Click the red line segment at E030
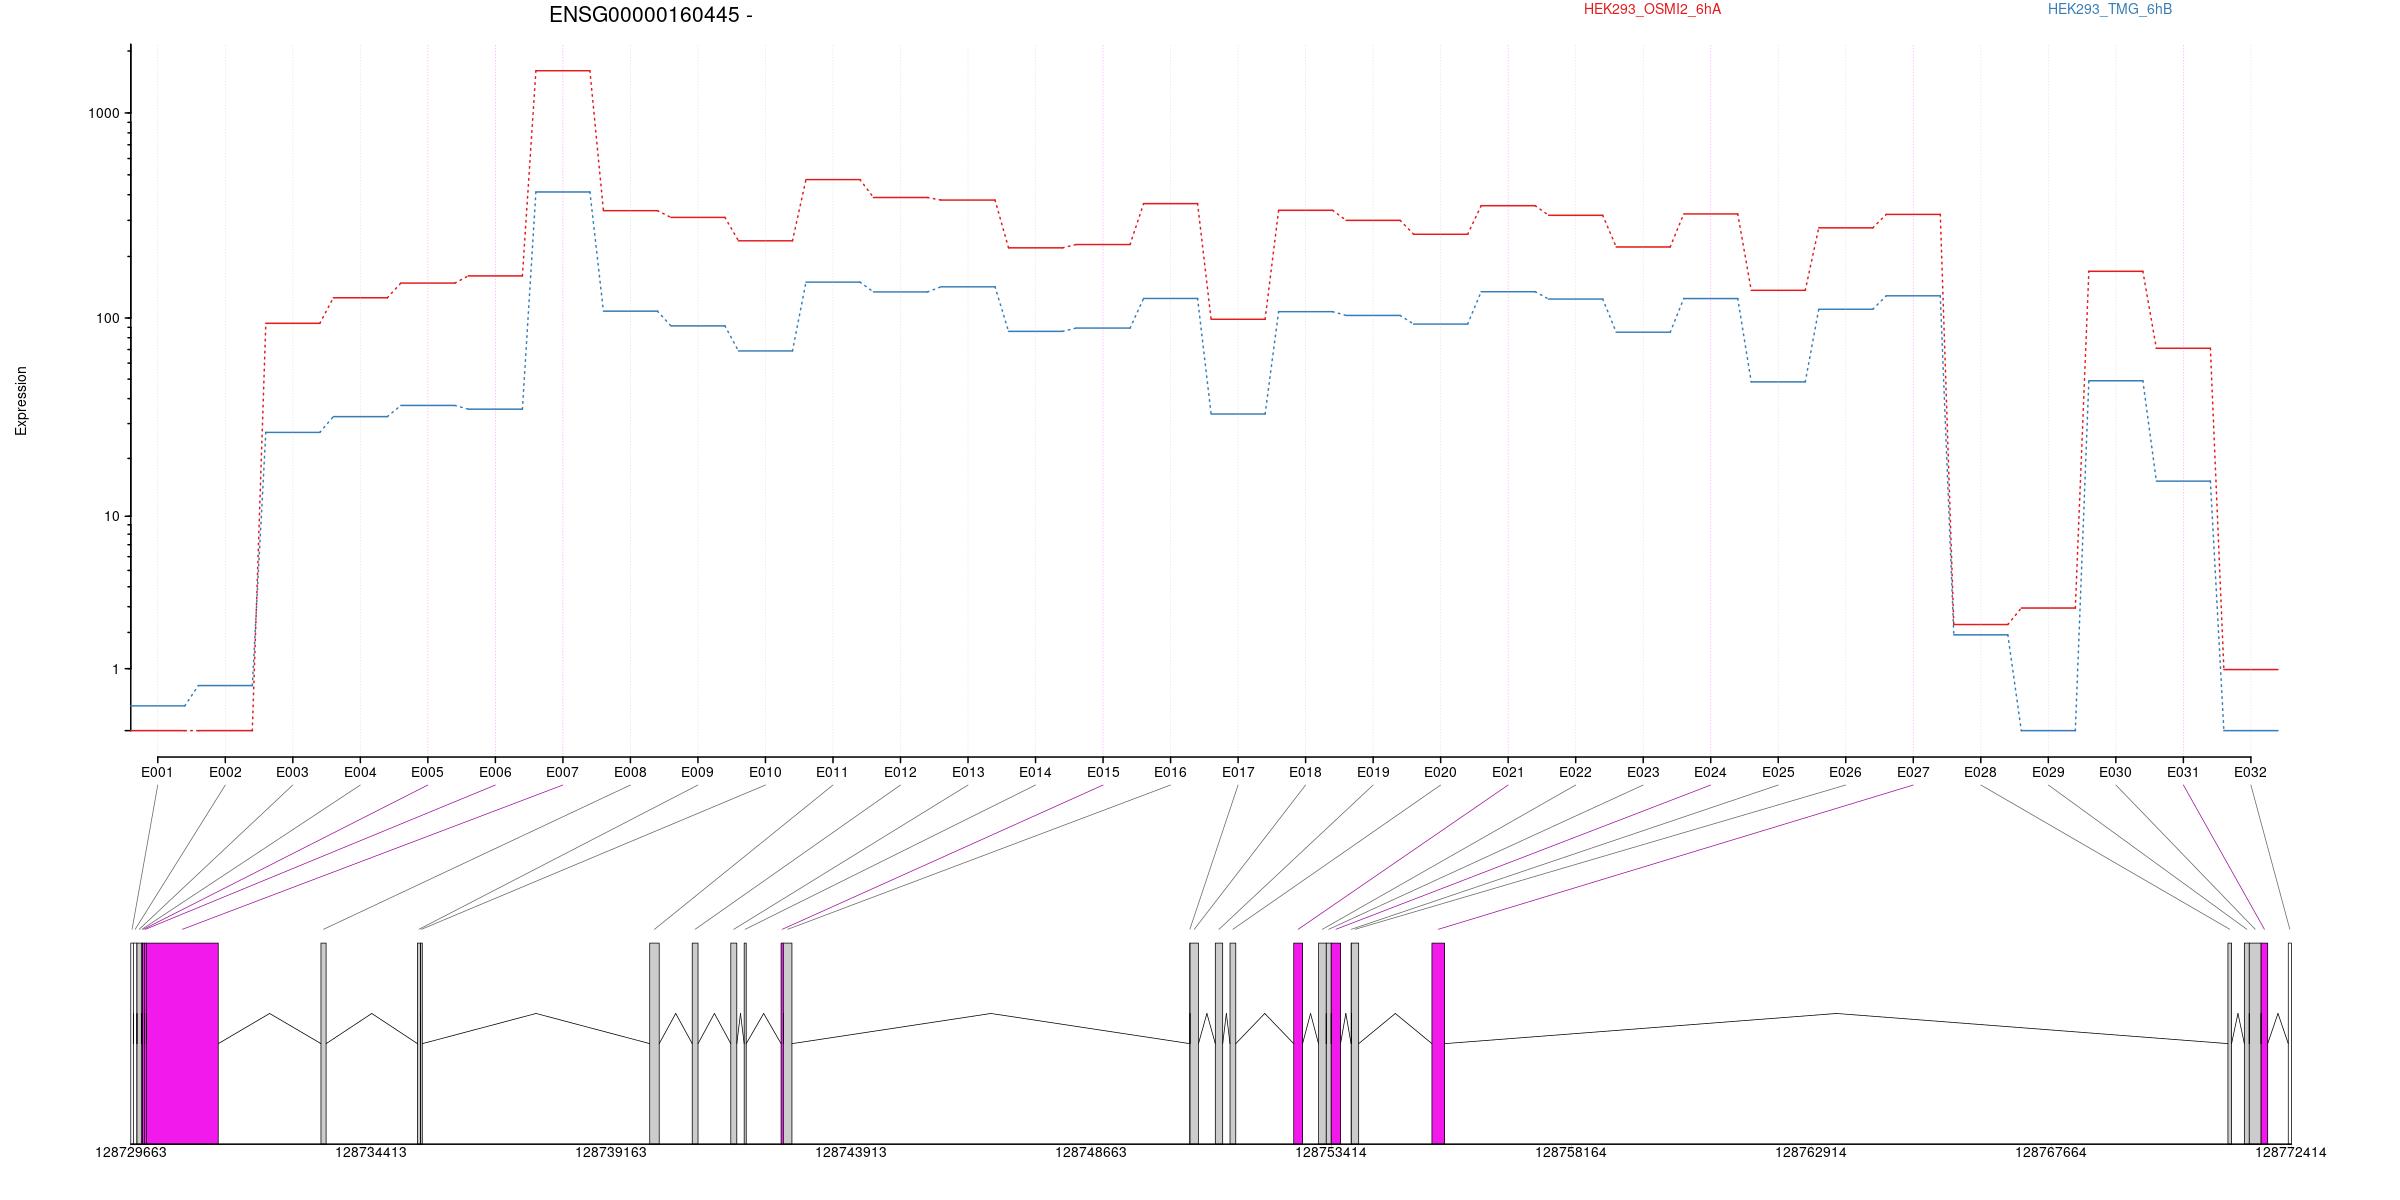2400x1200 pixels. (2115, 271)
